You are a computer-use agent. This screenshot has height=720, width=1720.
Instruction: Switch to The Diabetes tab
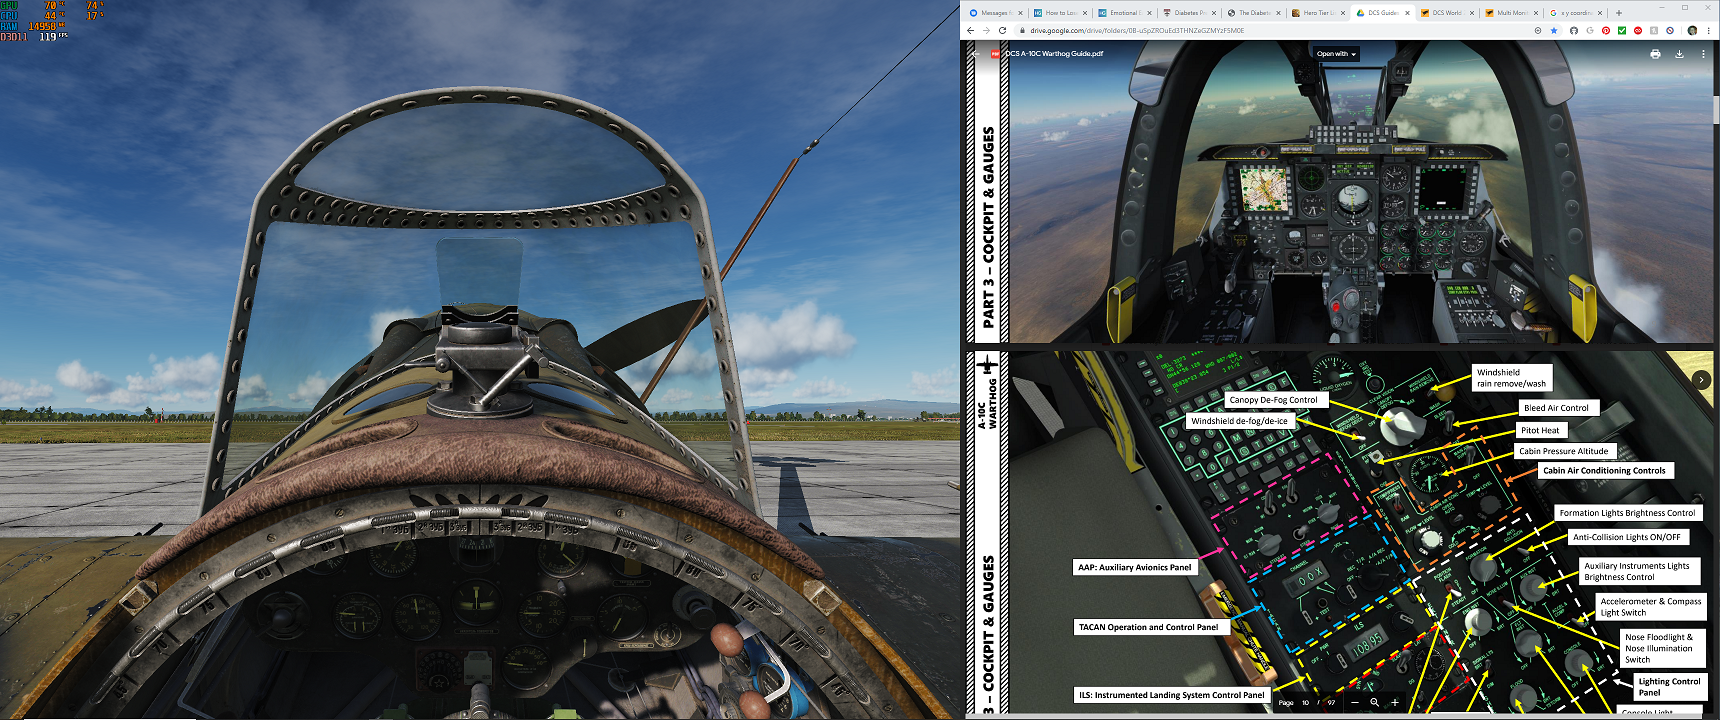coord(1253,13)
